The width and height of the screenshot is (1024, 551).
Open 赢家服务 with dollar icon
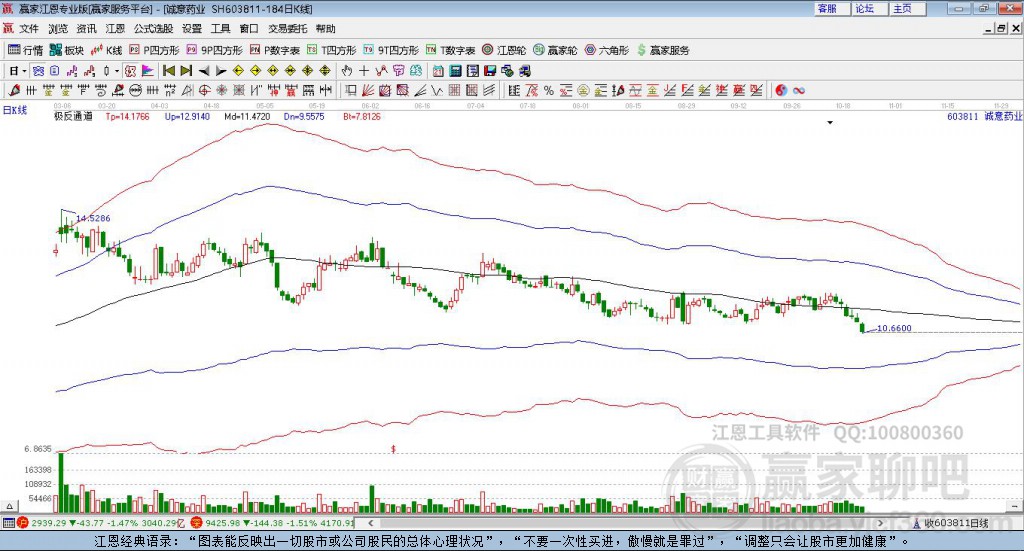[663, 50]
